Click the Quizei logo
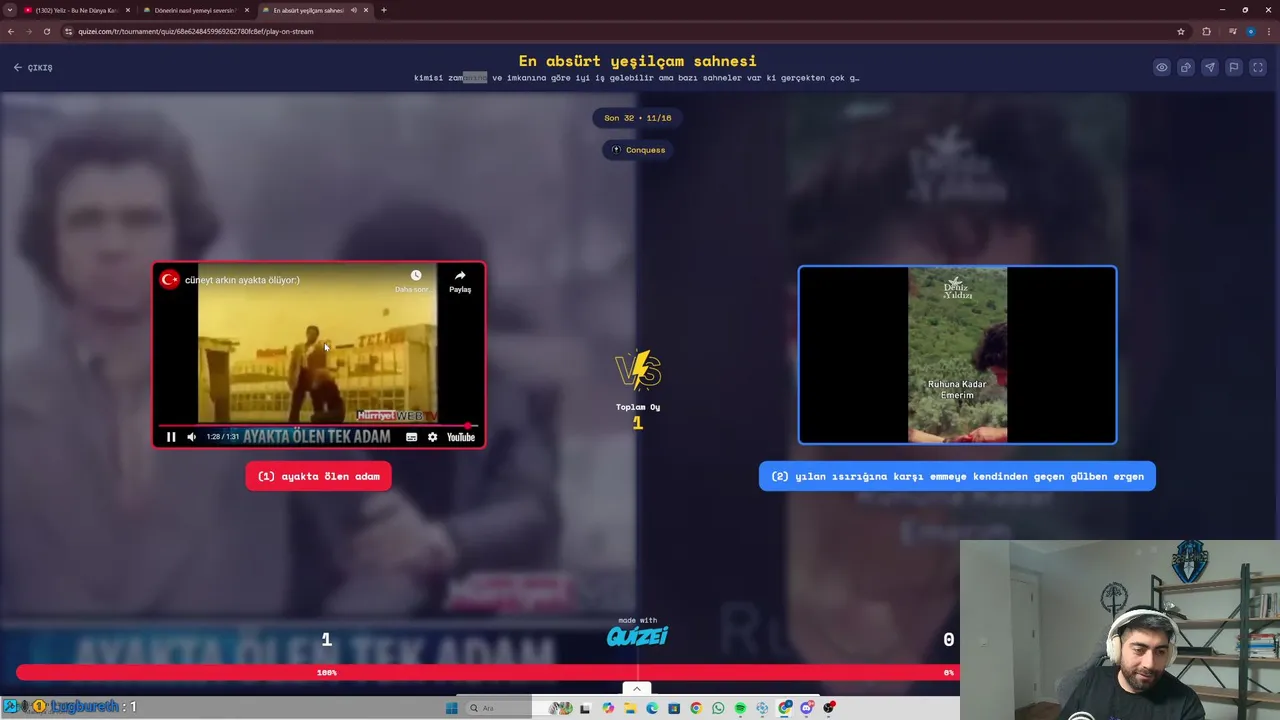Image resolution: width=1280 pixels, height=720 pixels. point(637,635)
